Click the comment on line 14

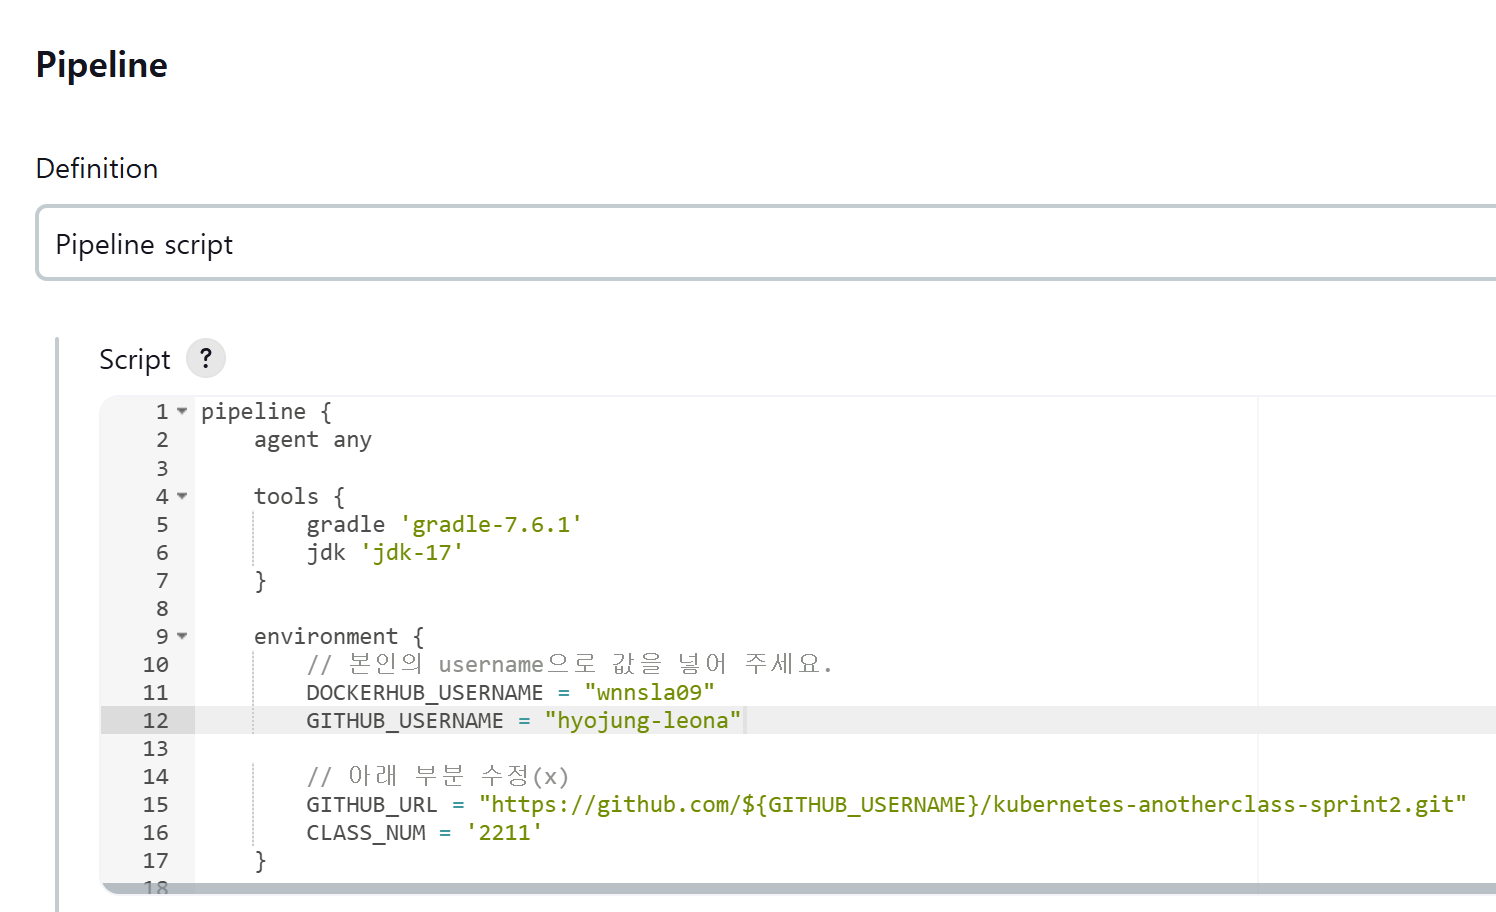[x=437, y=777]
